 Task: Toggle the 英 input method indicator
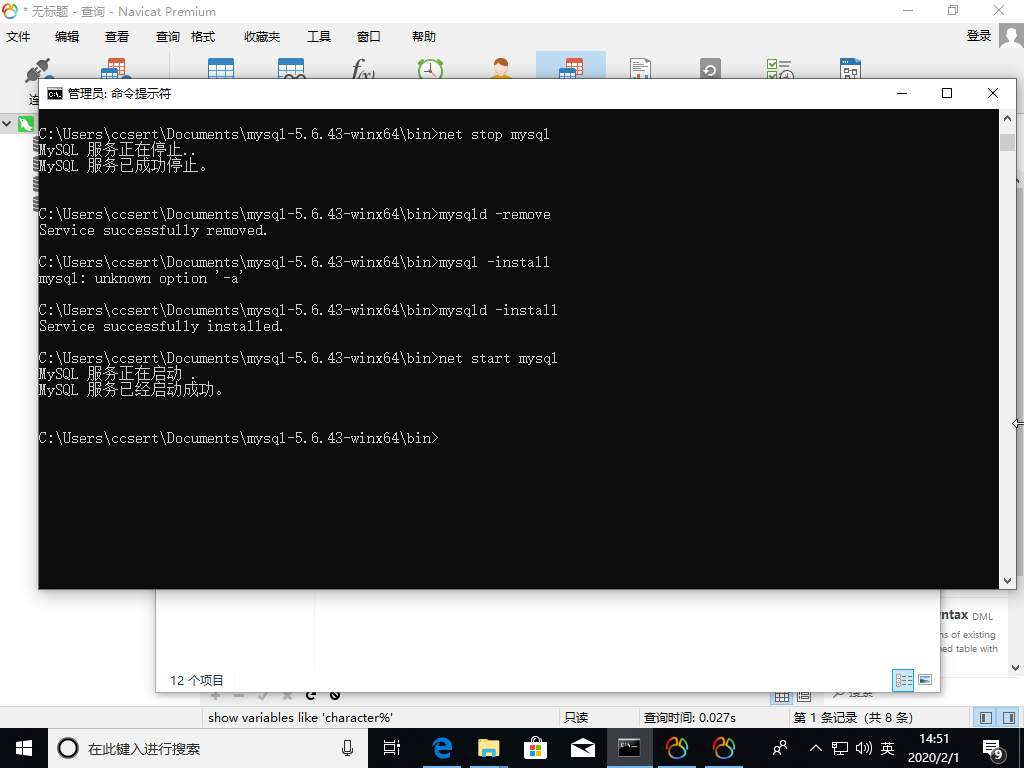pyautogui.click(x=887, y=748)
